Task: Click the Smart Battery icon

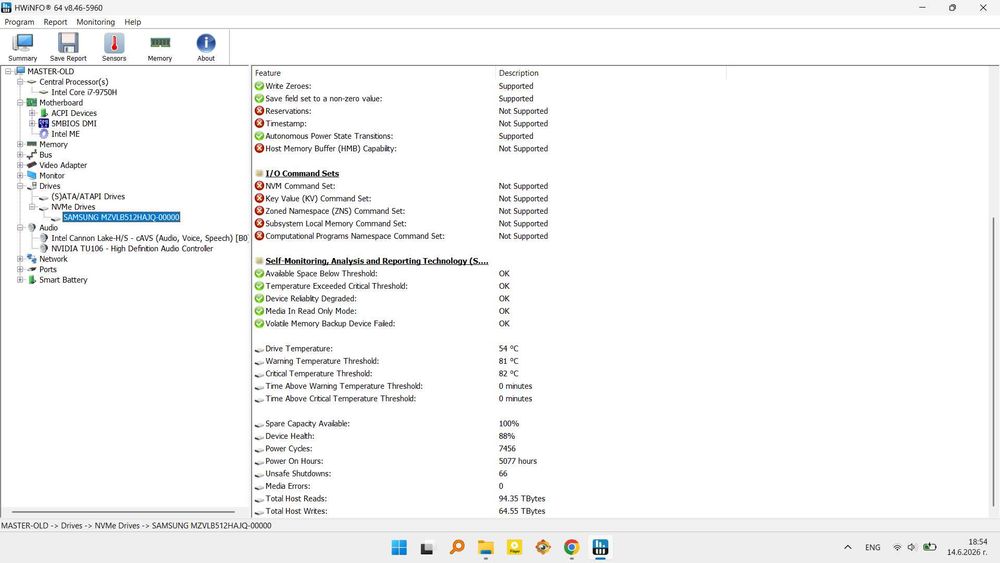Action: pyautogui.click(x=32, y=279)
